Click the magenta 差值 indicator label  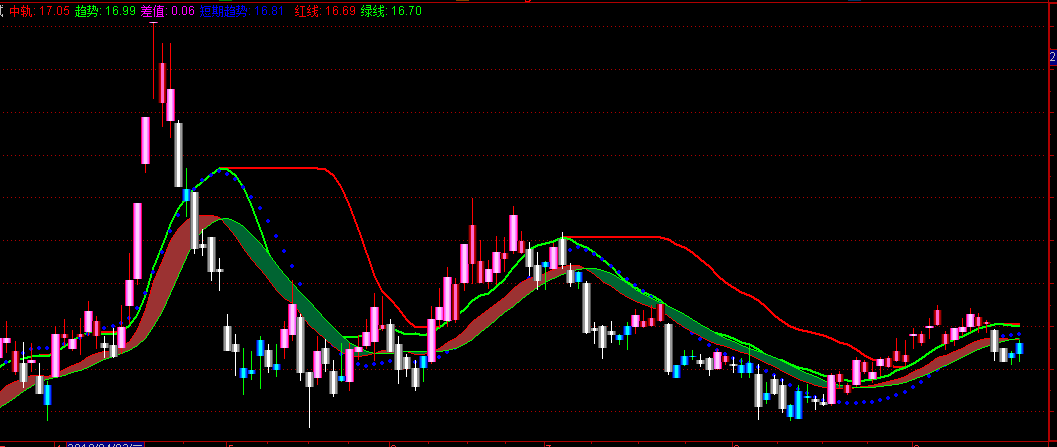pyautogui.click(x=168, y=10)
